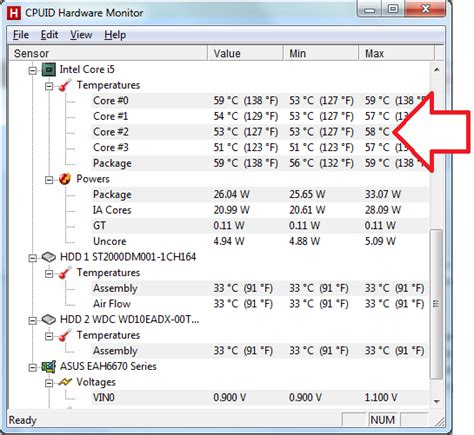Screen dimensions: 474x435
Task: Open the Help menu
Action: (x=115, y=35)
